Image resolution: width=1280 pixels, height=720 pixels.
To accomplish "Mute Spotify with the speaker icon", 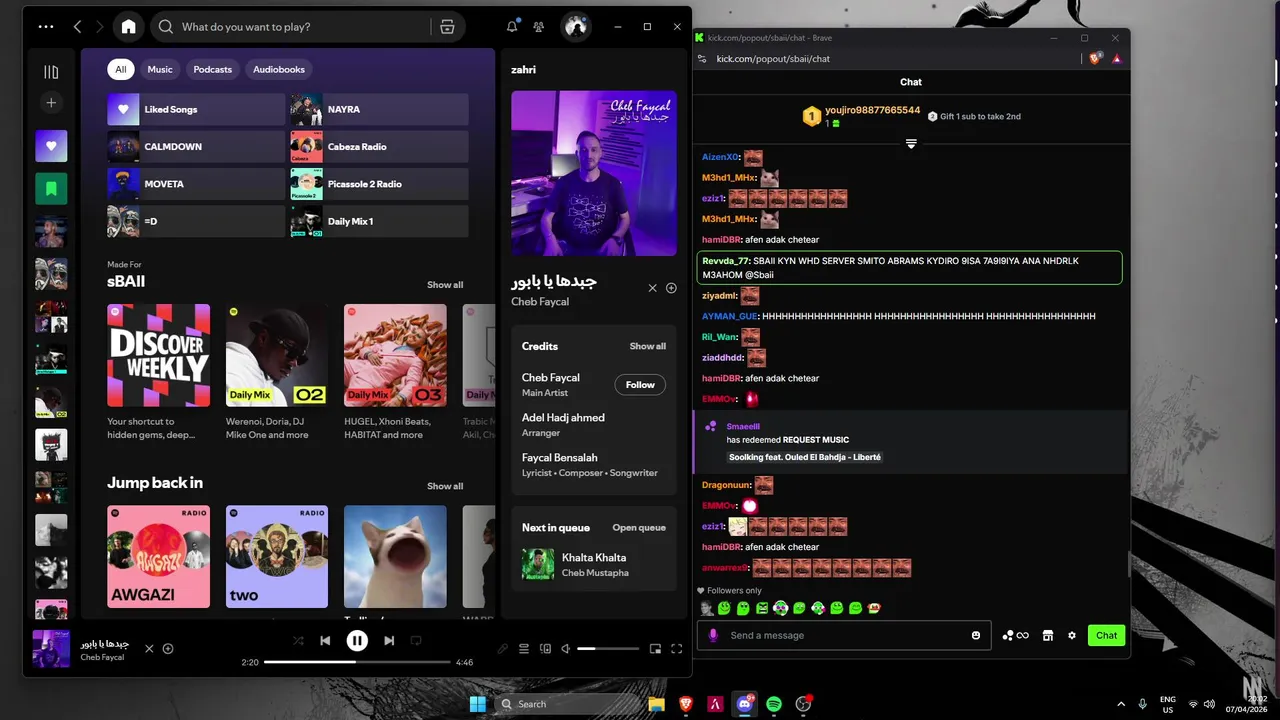I will 565,649.
